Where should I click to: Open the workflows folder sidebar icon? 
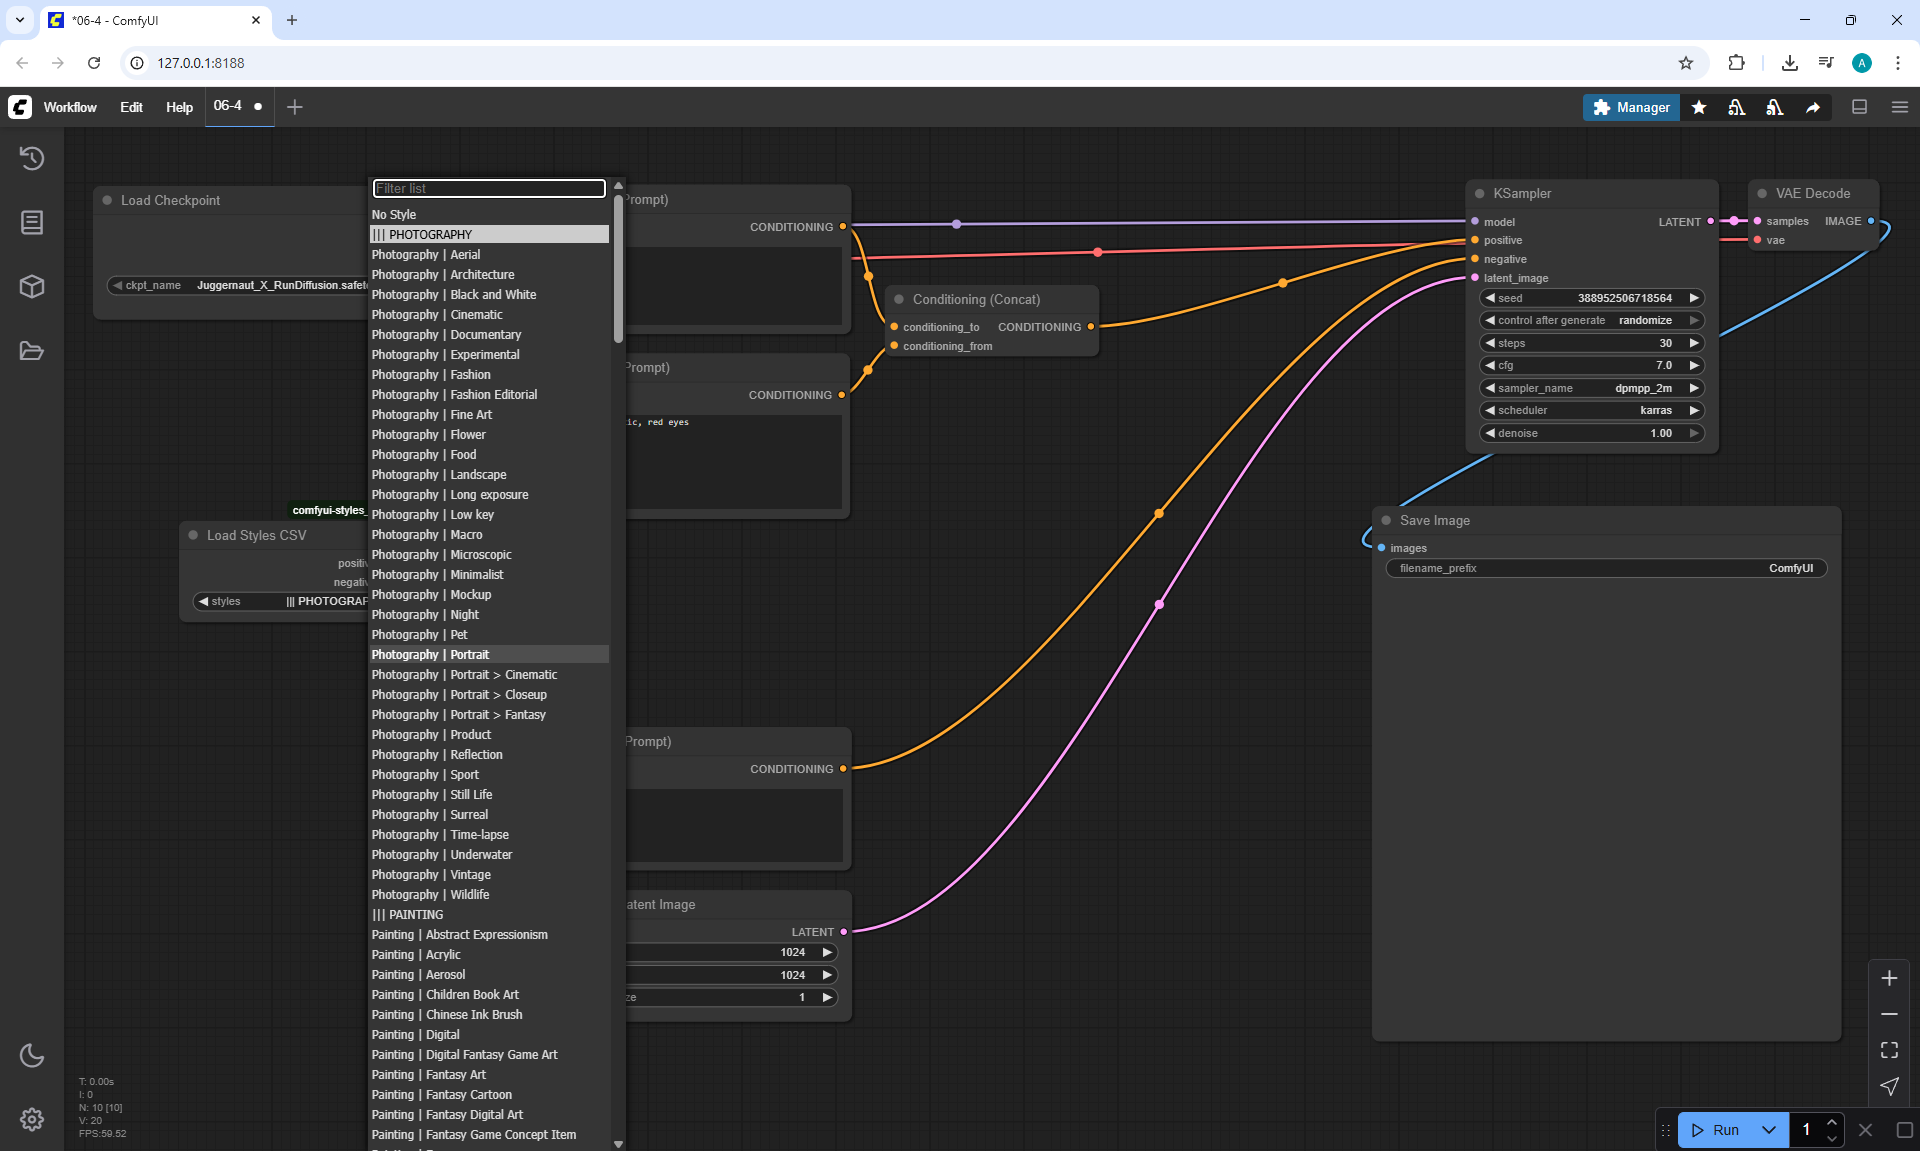[x=32, y=351]
